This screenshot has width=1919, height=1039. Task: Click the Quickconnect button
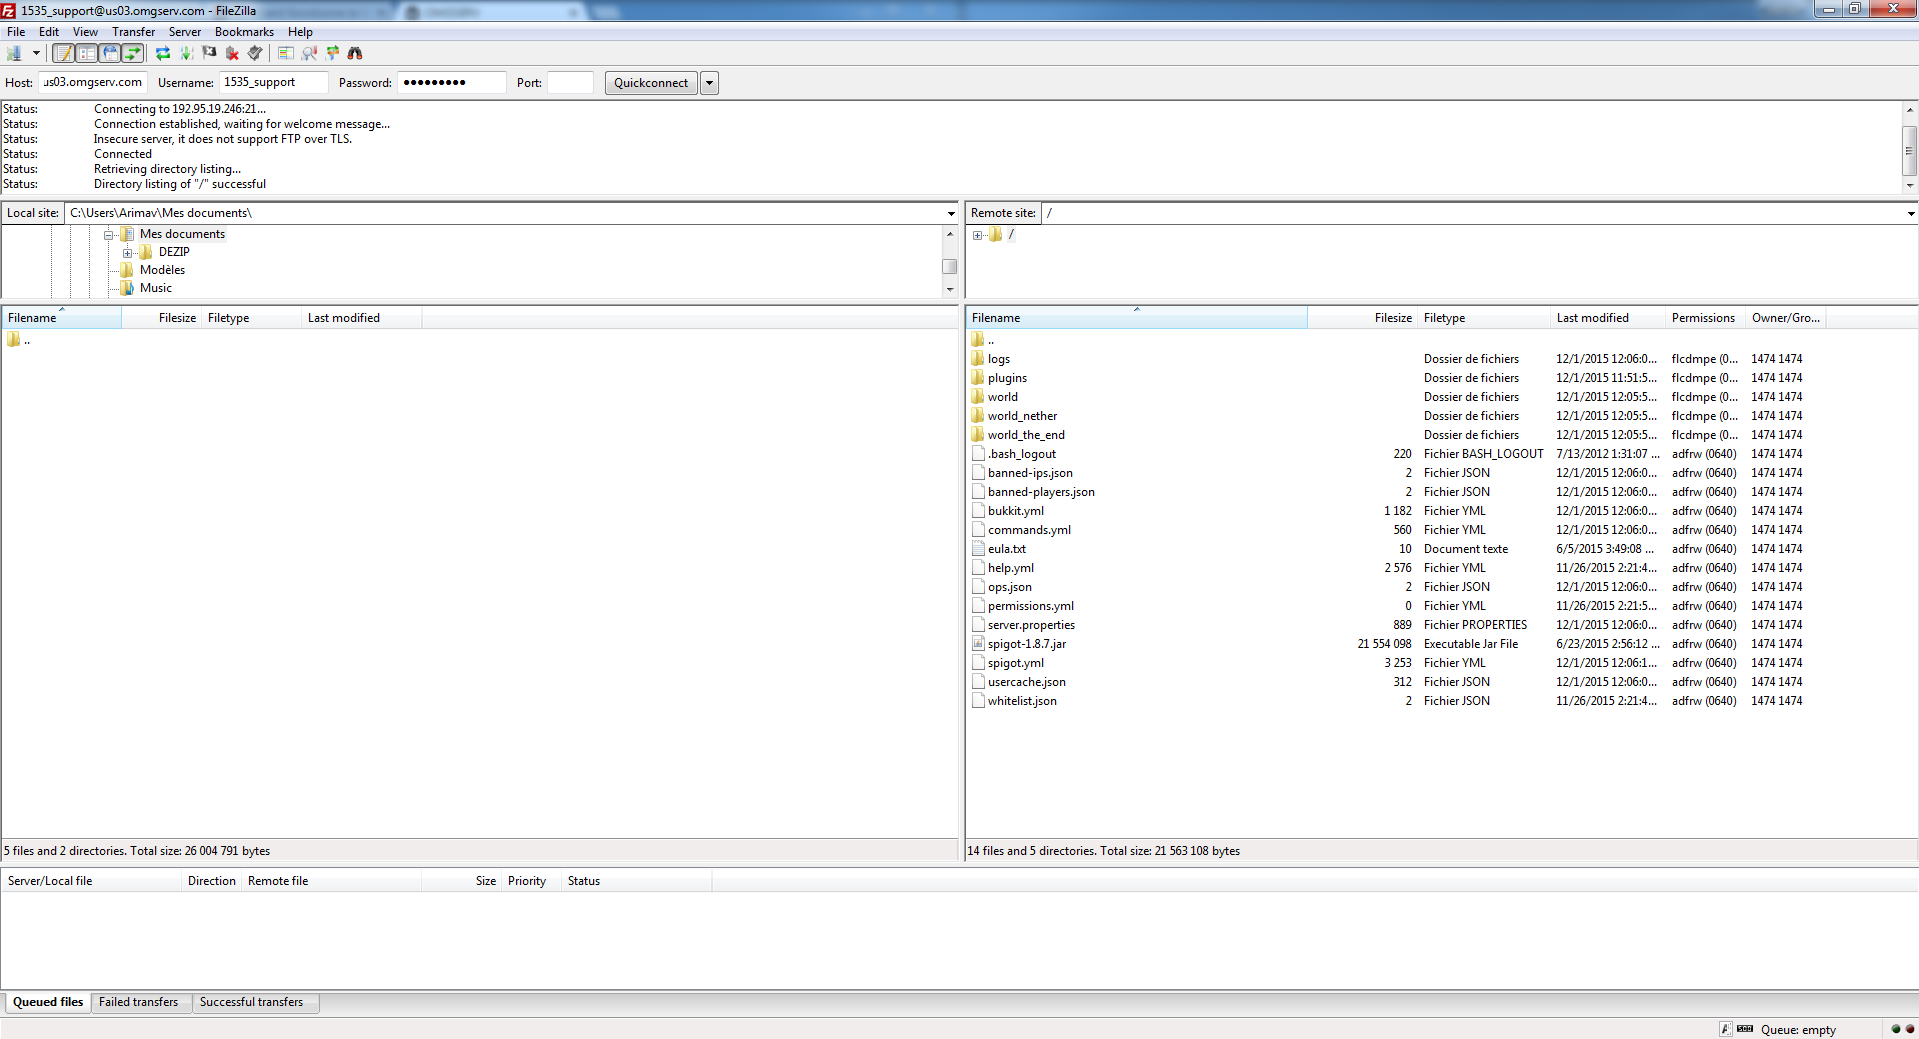click(651, 83)
